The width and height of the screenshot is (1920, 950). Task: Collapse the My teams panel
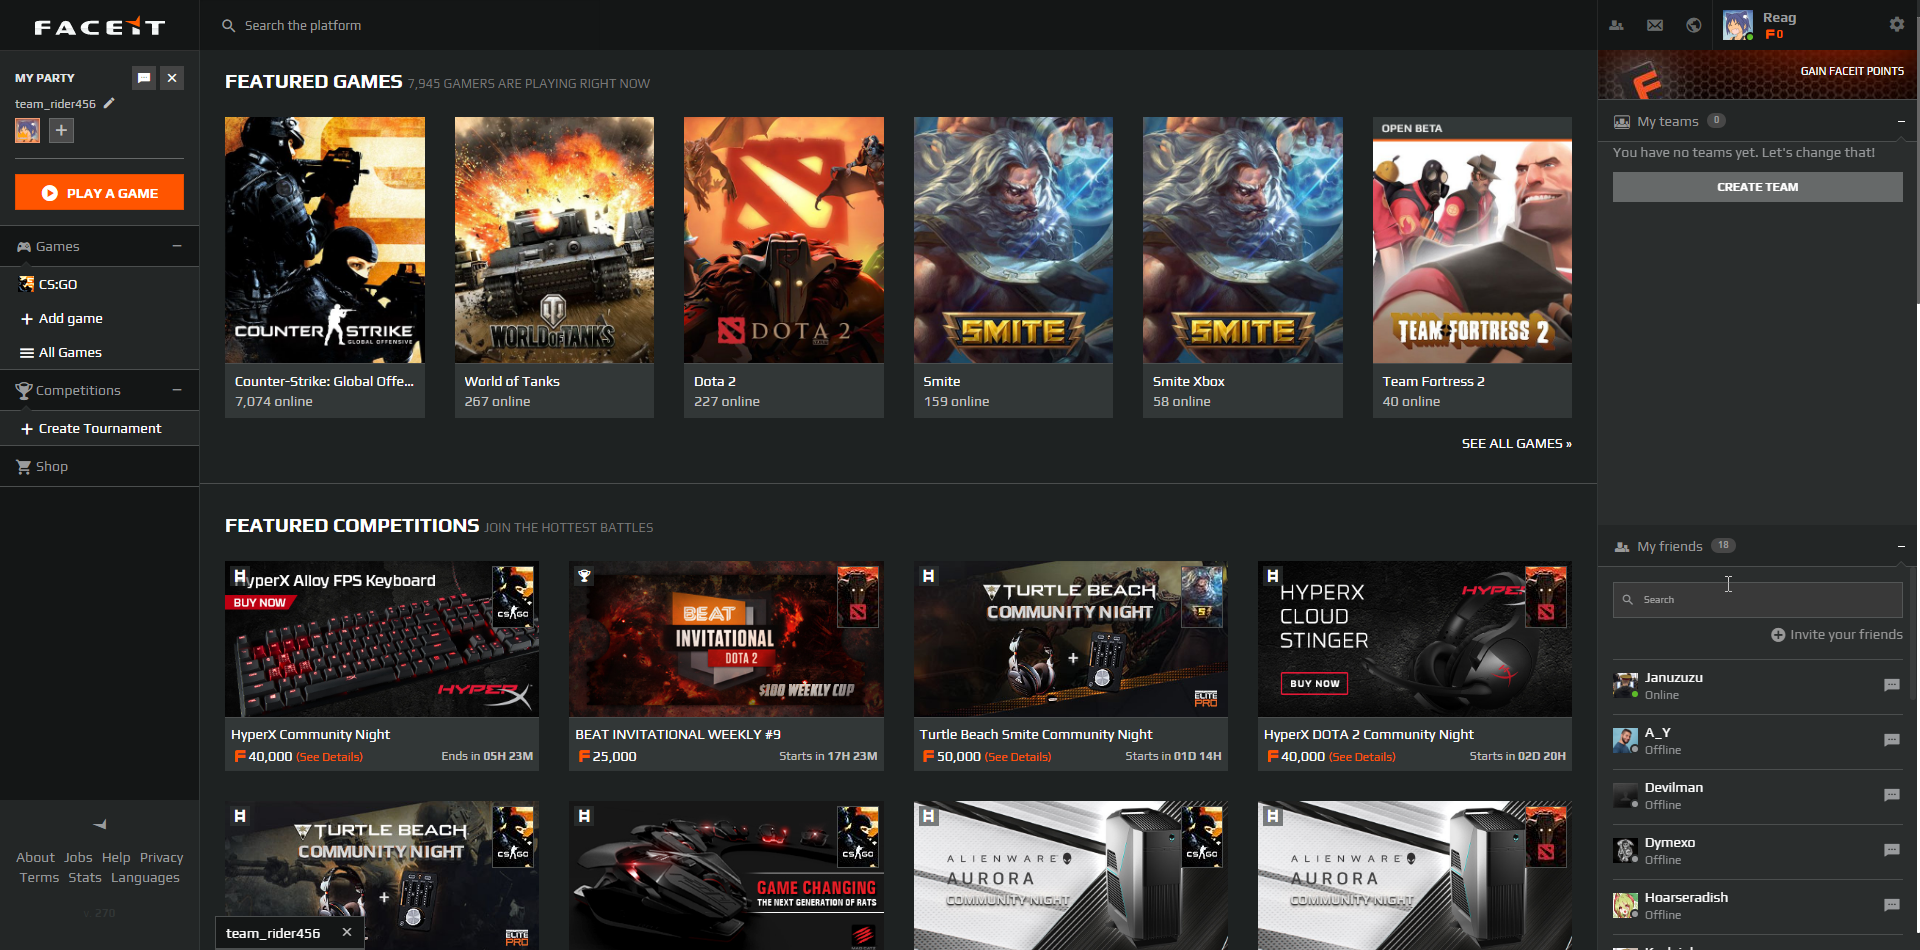tap(1901, 122)
